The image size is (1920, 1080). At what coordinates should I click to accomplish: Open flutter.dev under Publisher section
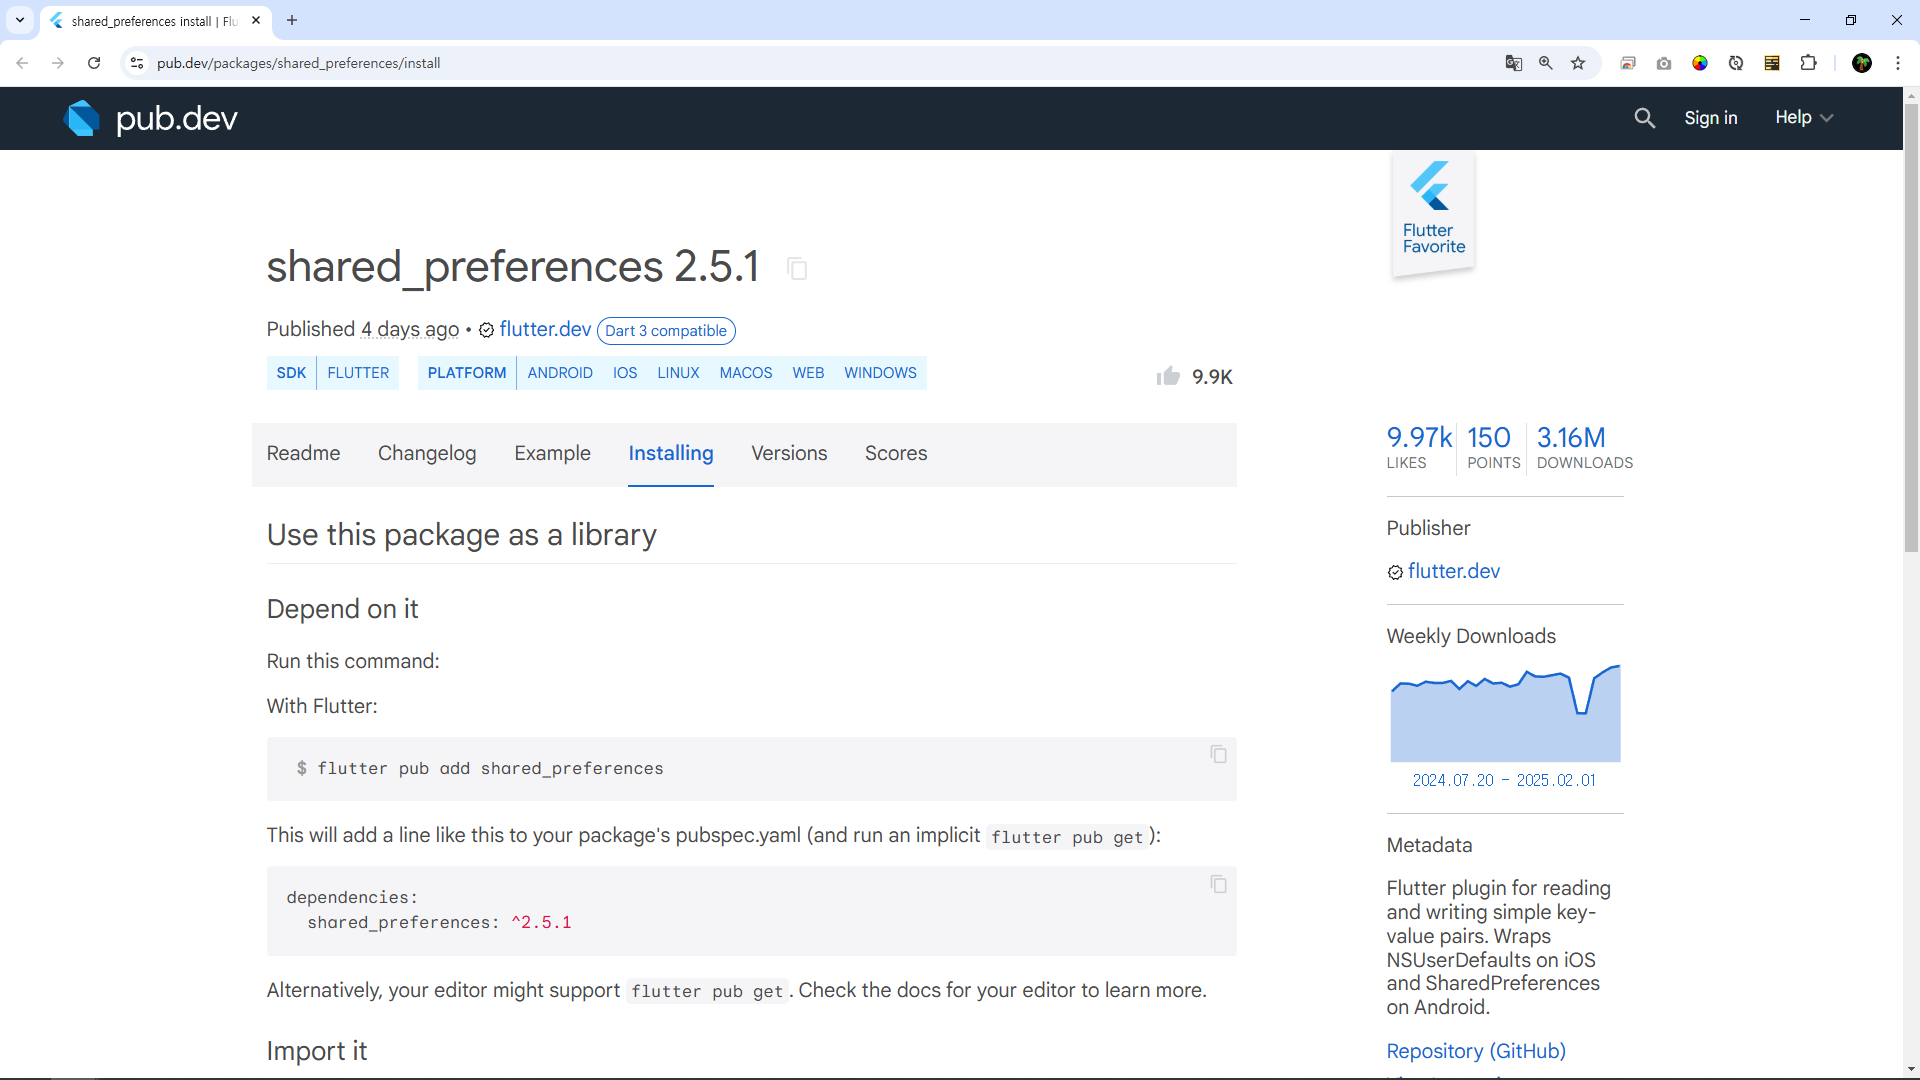click(1454, 571)
